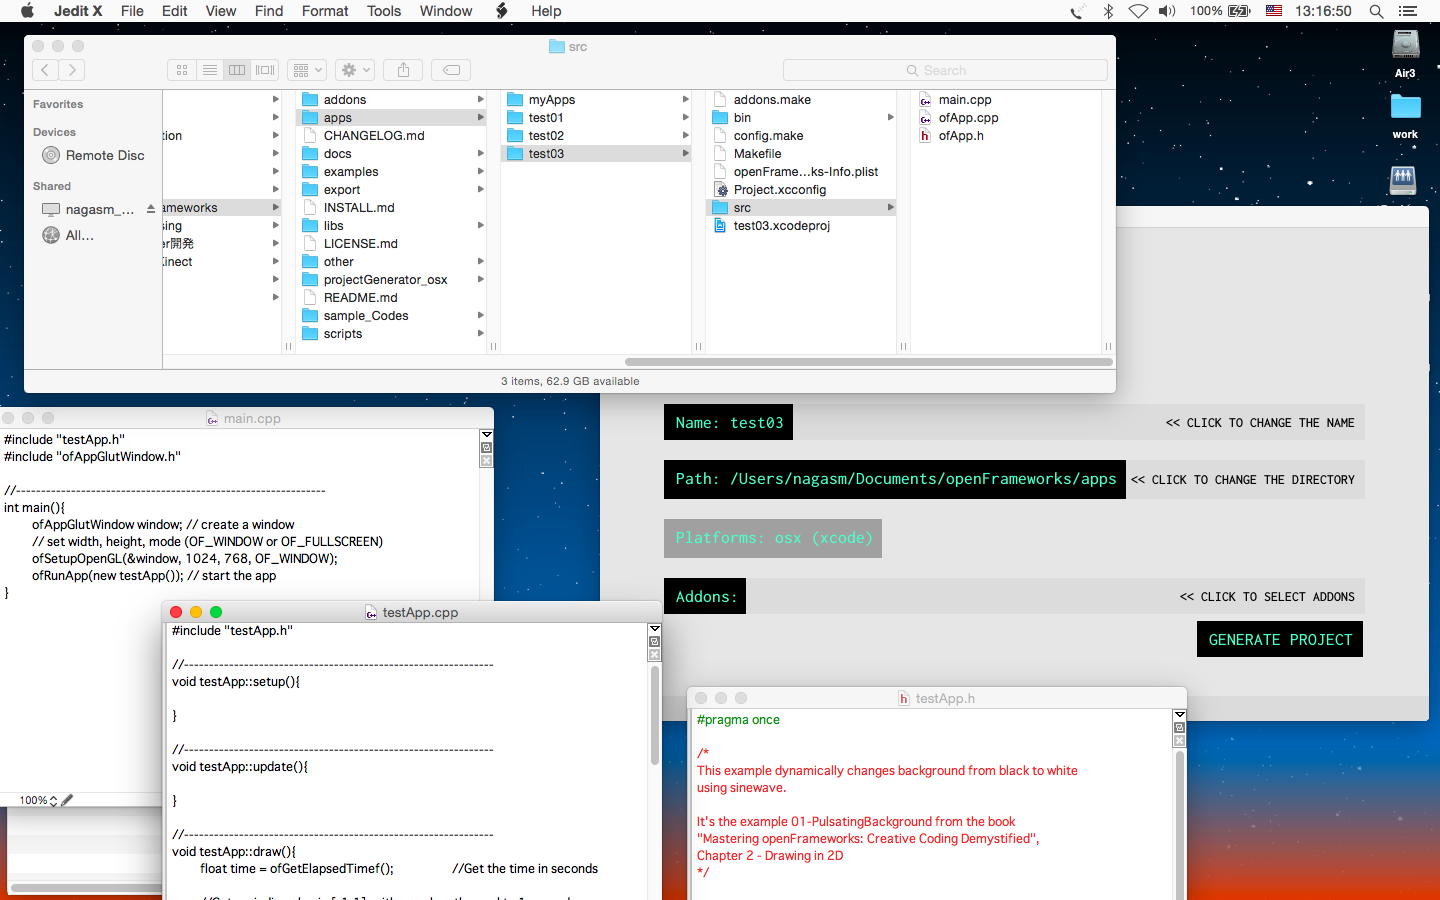Open the dropdown triangle in testApp.h window

pyautogui.click(x=1180, y=715)
